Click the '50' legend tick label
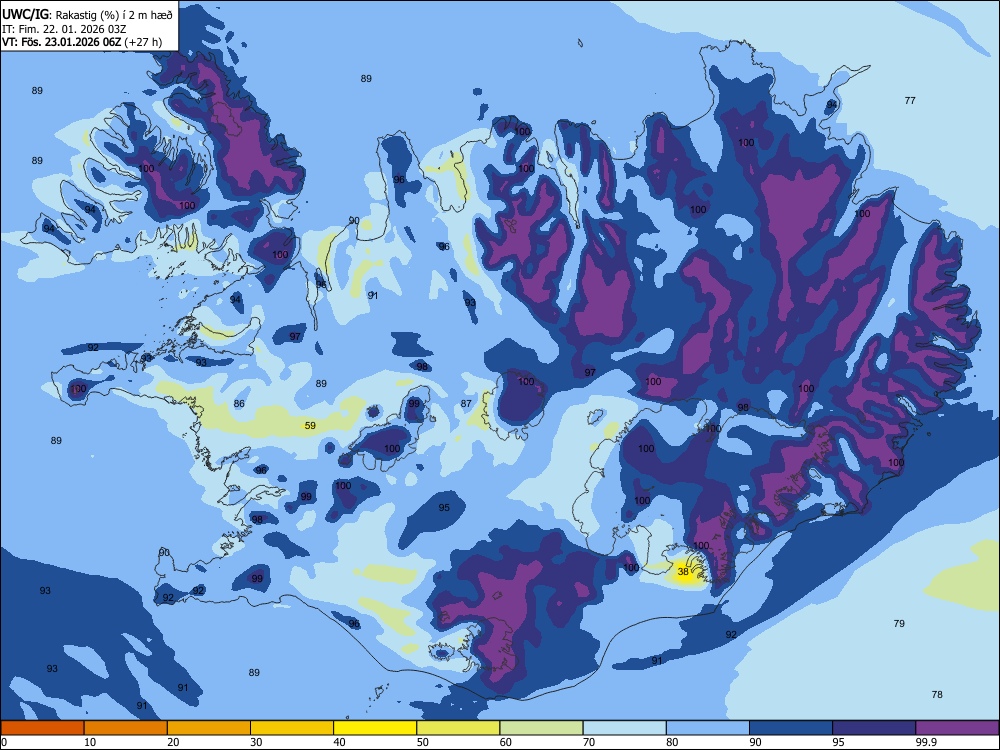 pos(422,742)
